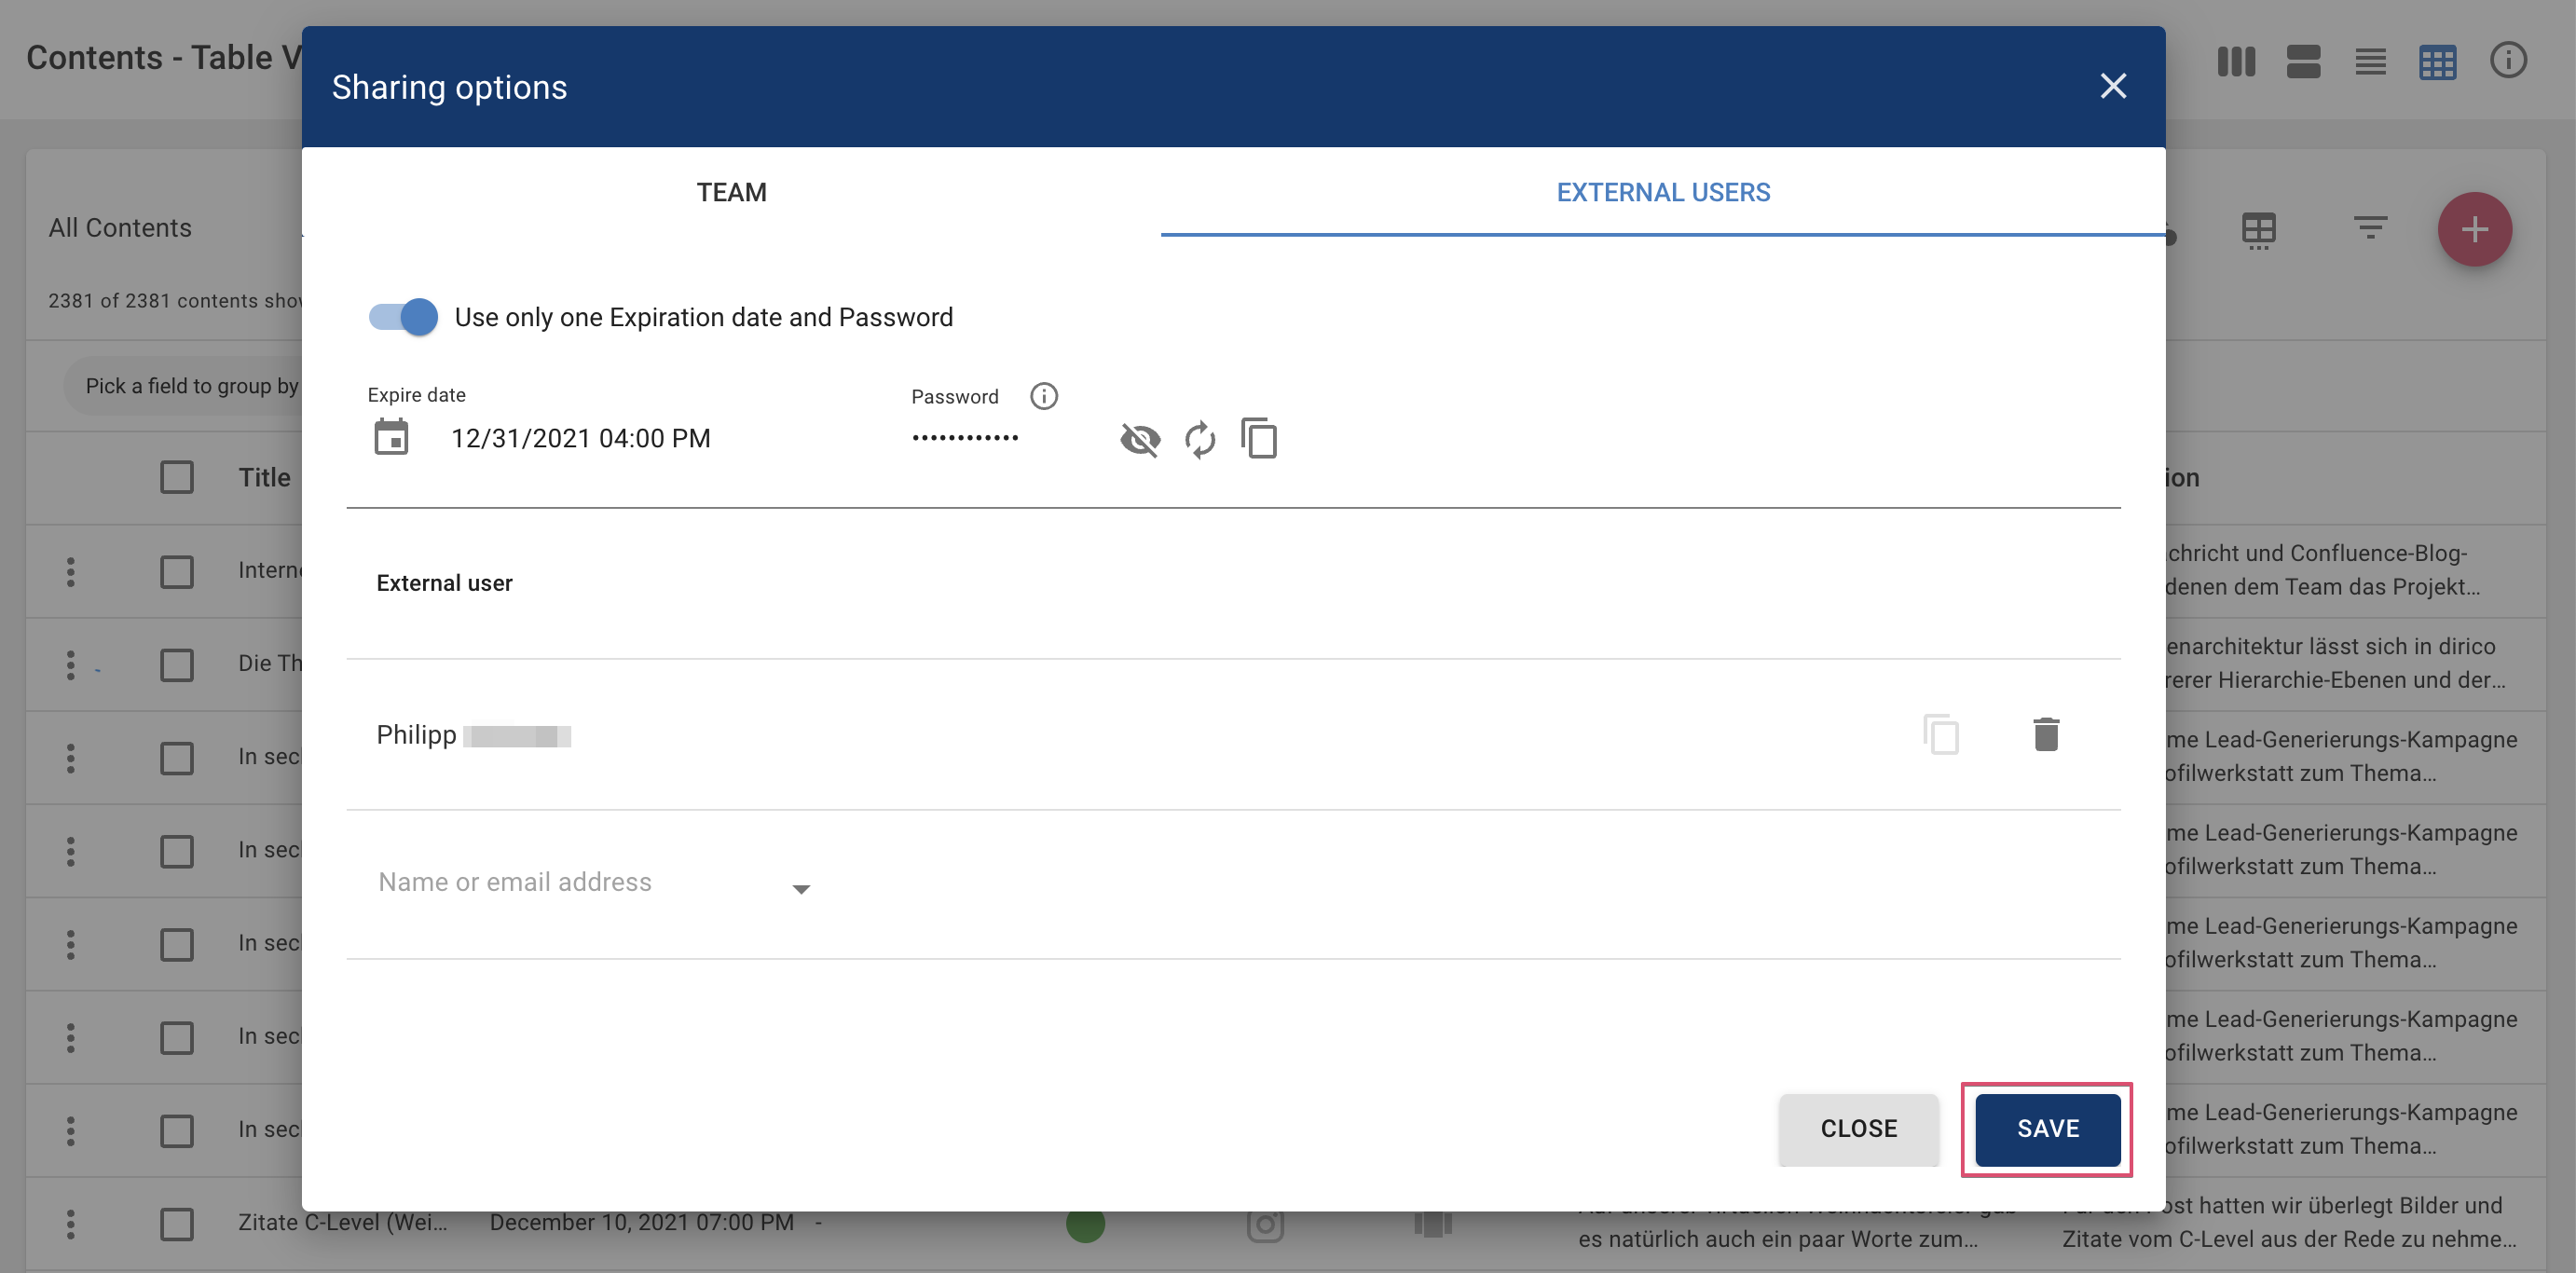Screen dimensions: 2576x1273
Task: Select the EXTERNAL USERS tab
Action: (x=1662, y=192)
